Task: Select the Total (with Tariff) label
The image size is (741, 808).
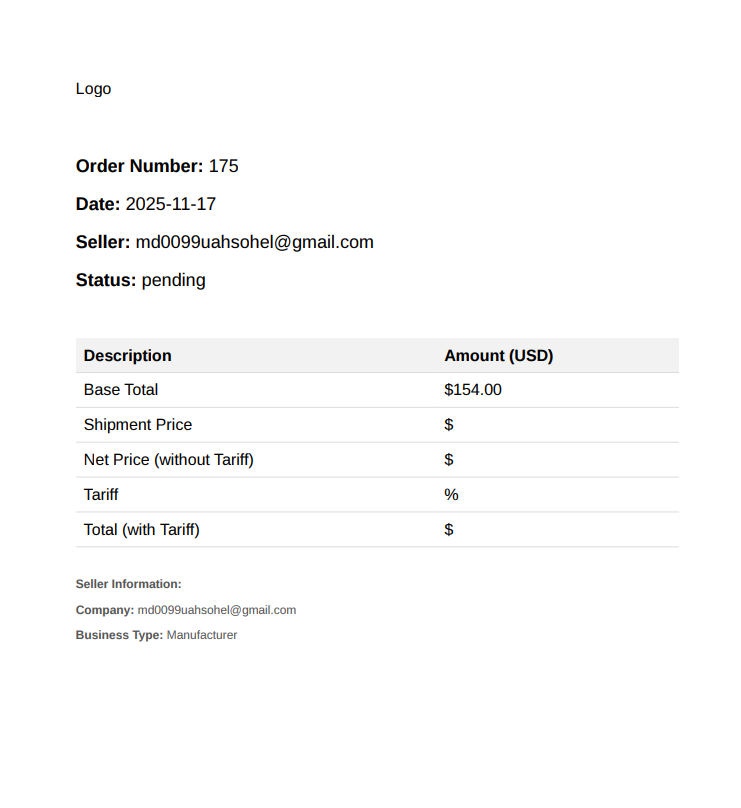Action: point(142,530)
